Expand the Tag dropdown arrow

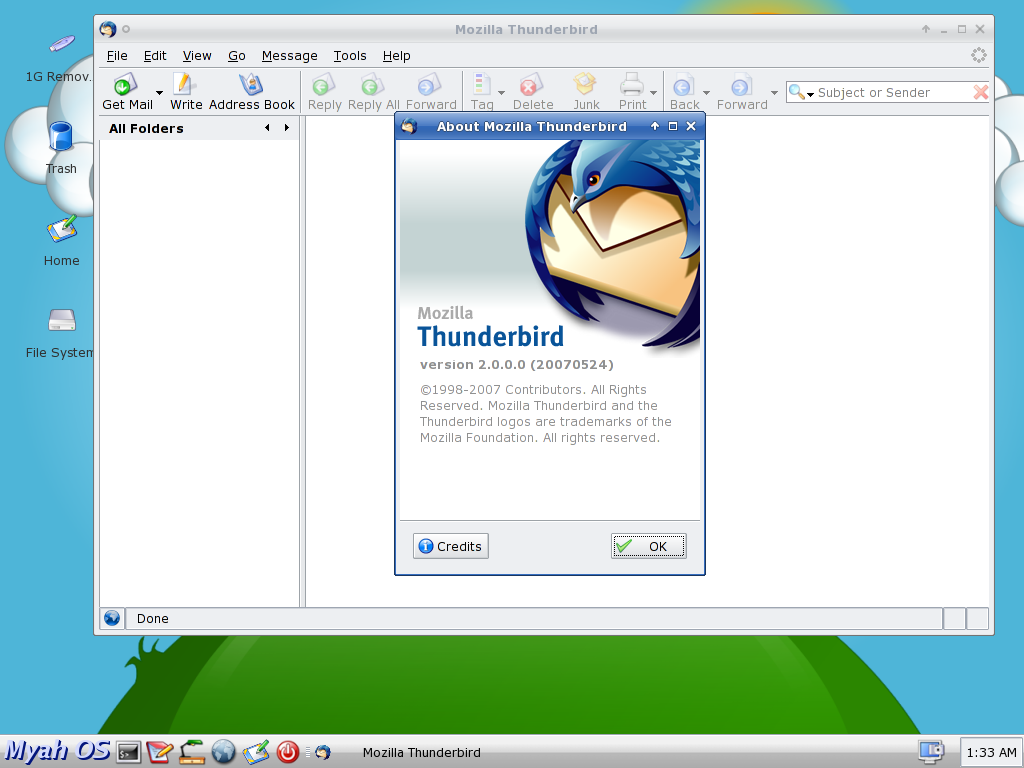point(502,93)
